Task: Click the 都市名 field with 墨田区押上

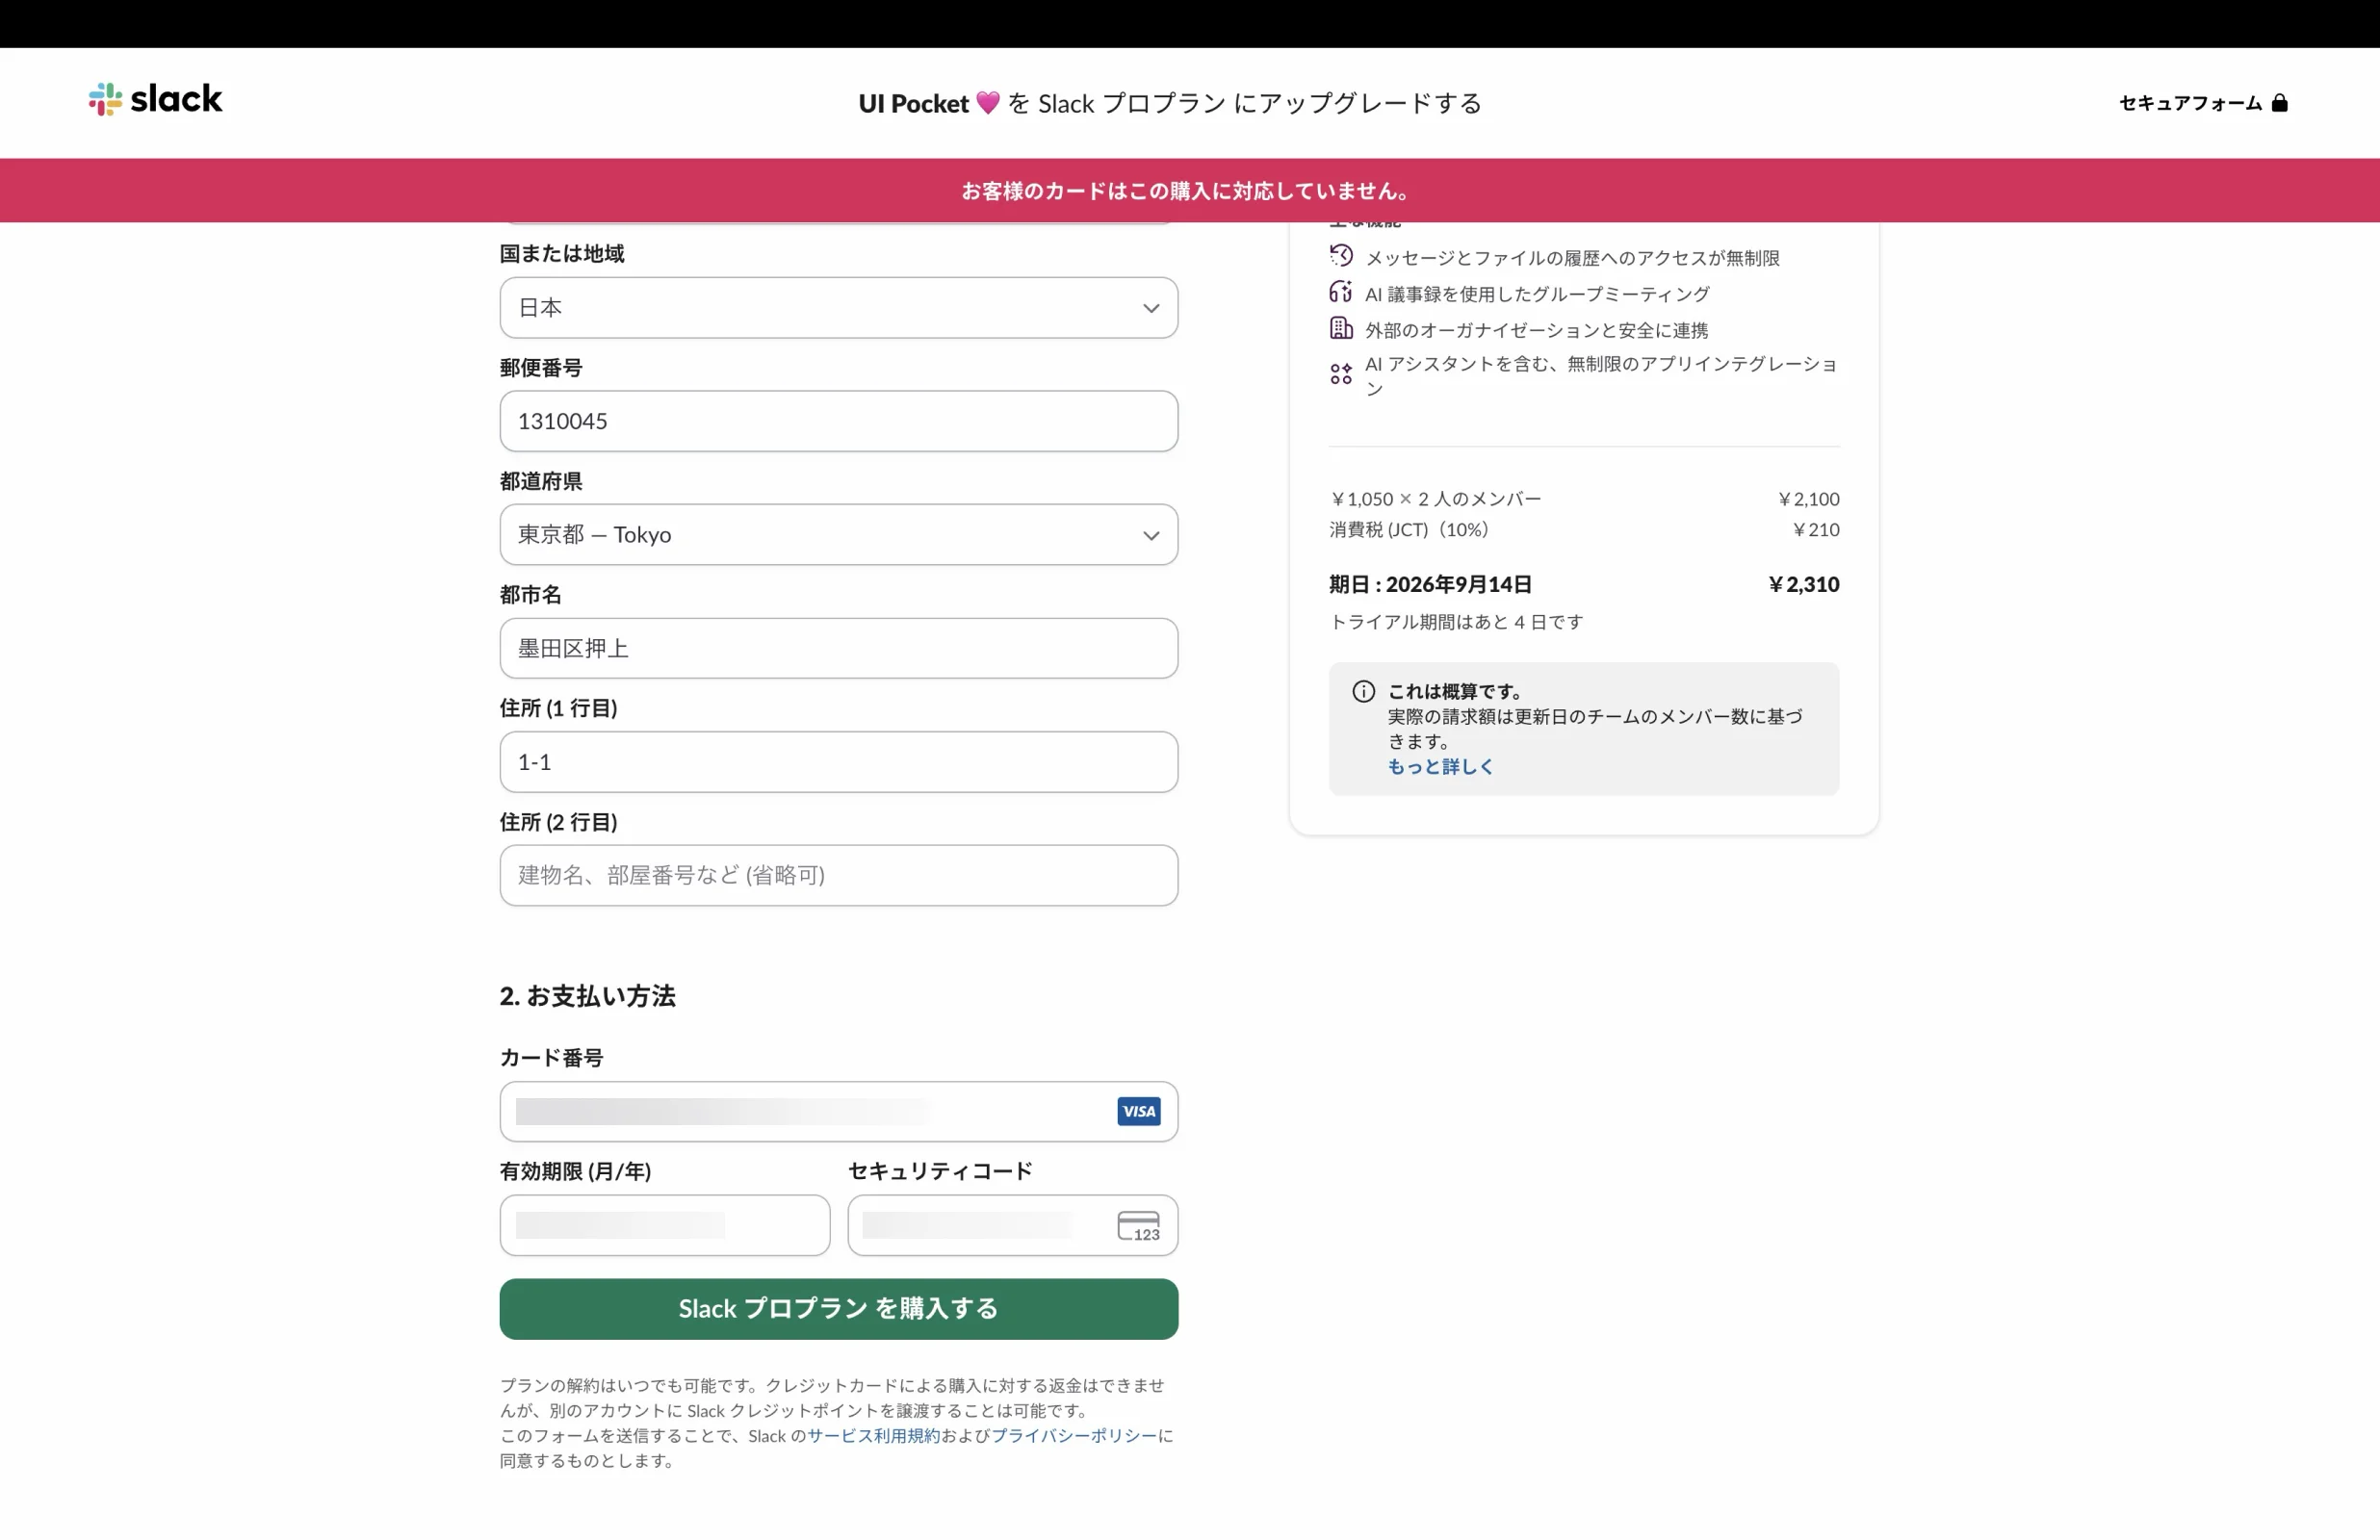Action: [839, 648]
